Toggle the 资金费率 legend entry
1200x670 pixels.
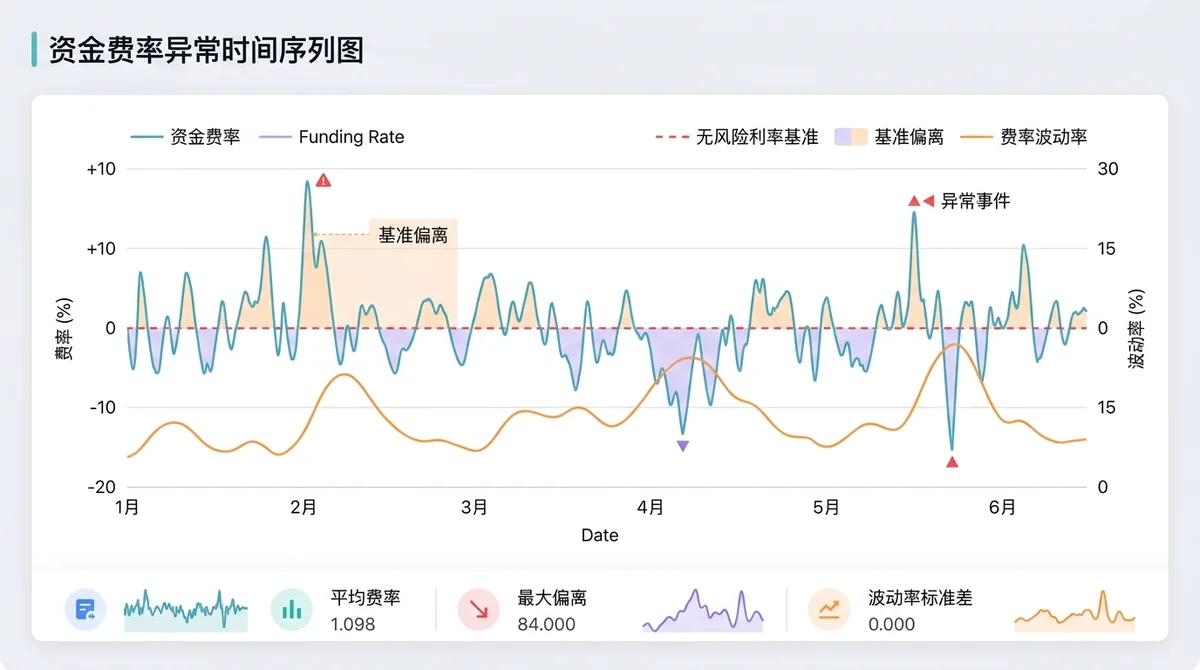(x=185, y=137)
